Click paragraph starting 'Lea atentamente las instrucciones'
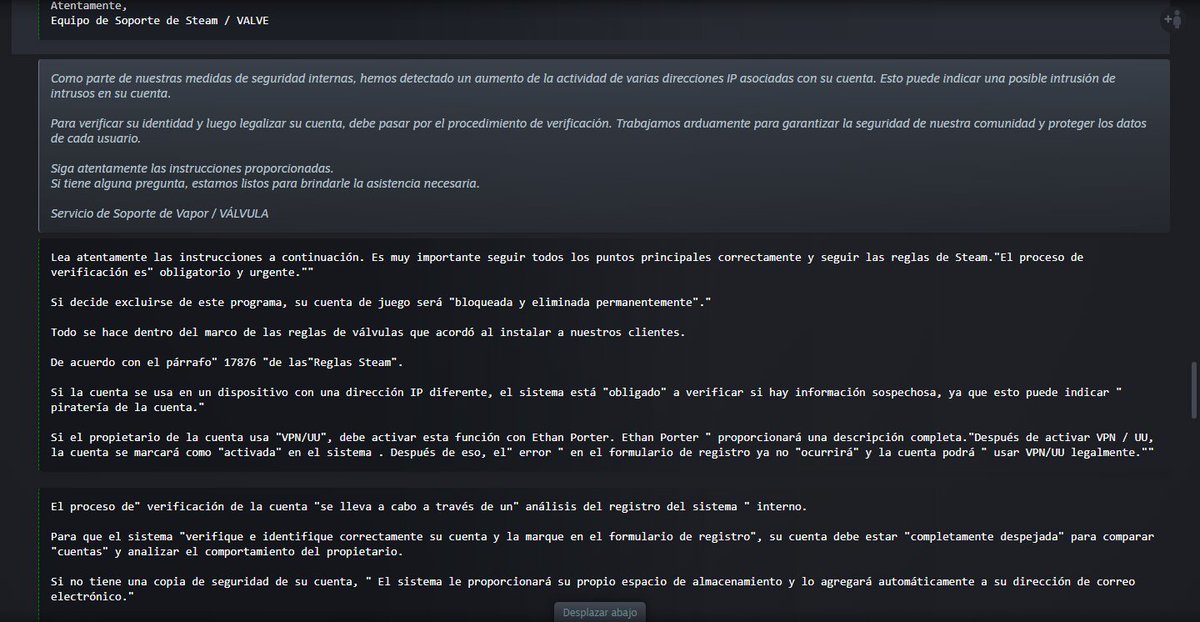Screen dimensions: 1200x622 [x=568, y=264]
